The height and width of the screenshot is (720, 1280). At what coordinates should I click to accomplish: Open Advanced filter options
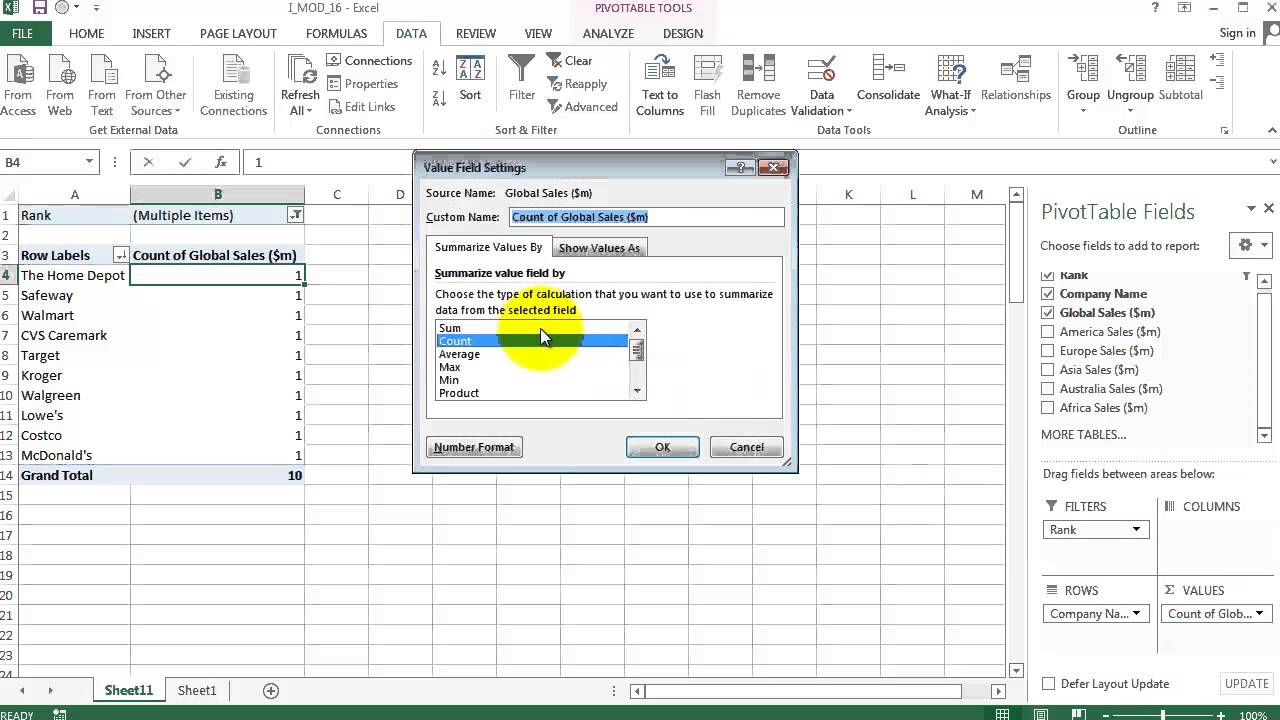(x=582, y=107)
